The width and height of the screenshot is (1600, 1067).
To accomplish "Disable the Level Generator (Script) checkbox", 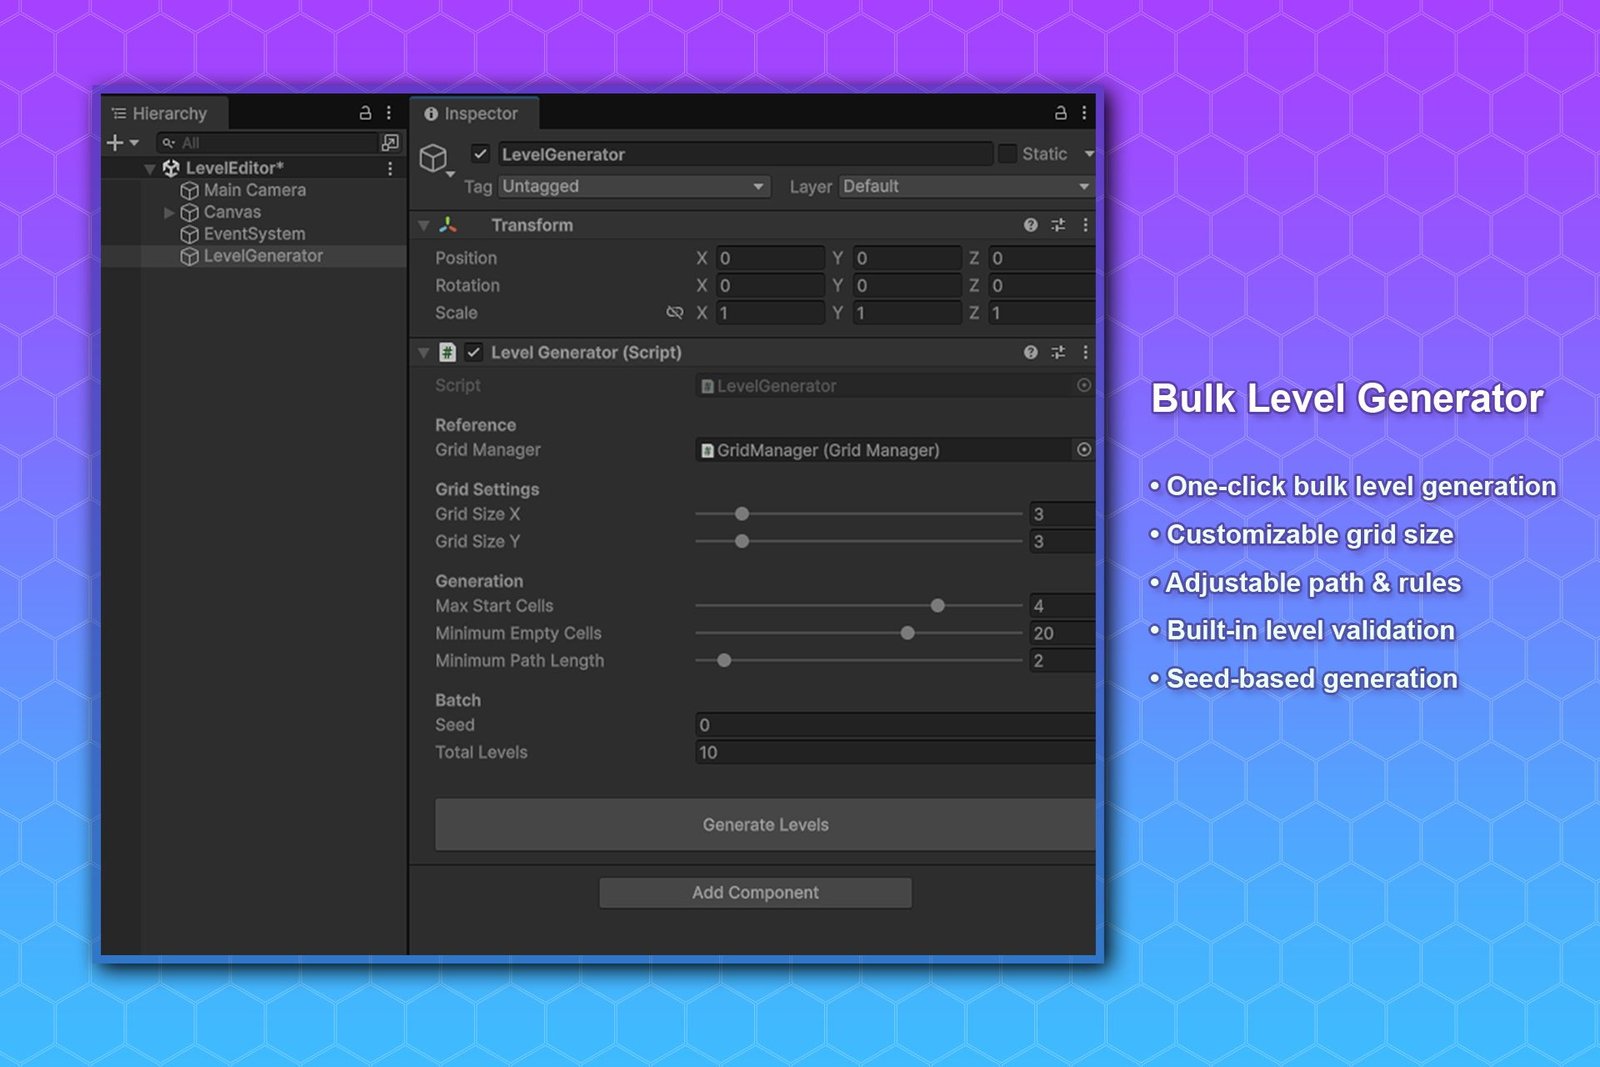I will point(473,352).
